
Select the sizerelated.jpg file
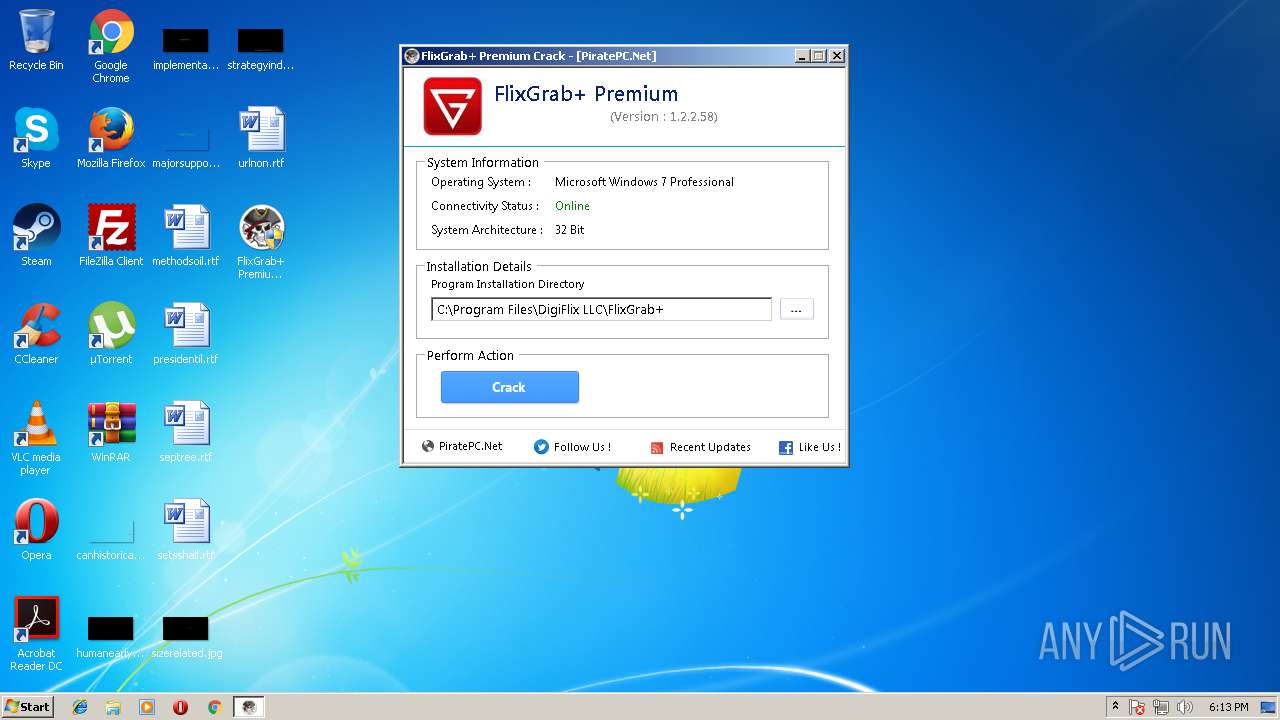[x=186, y=638]
